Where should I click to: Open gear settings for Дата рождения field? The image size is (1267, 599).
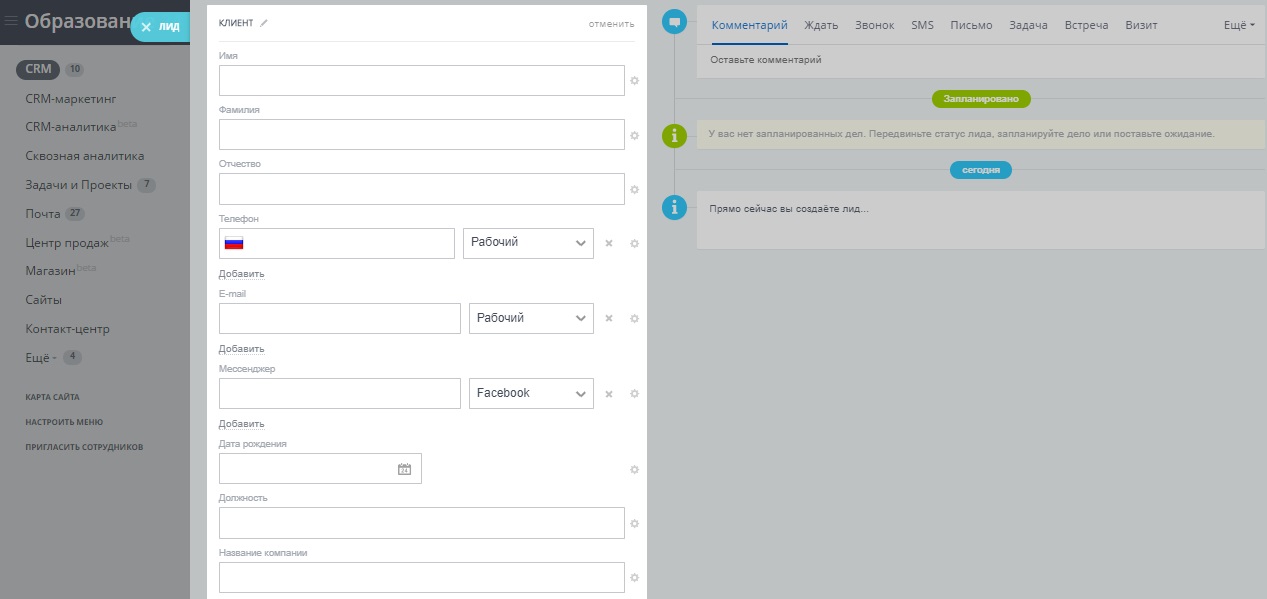click(634, 469)
